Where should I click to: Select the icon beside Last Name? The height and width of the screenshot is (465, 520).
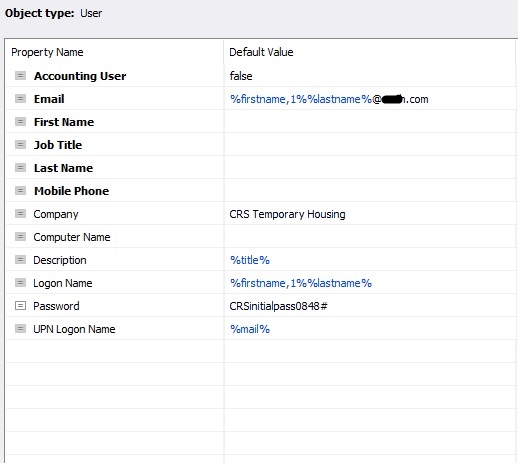(x=20, y=168)
